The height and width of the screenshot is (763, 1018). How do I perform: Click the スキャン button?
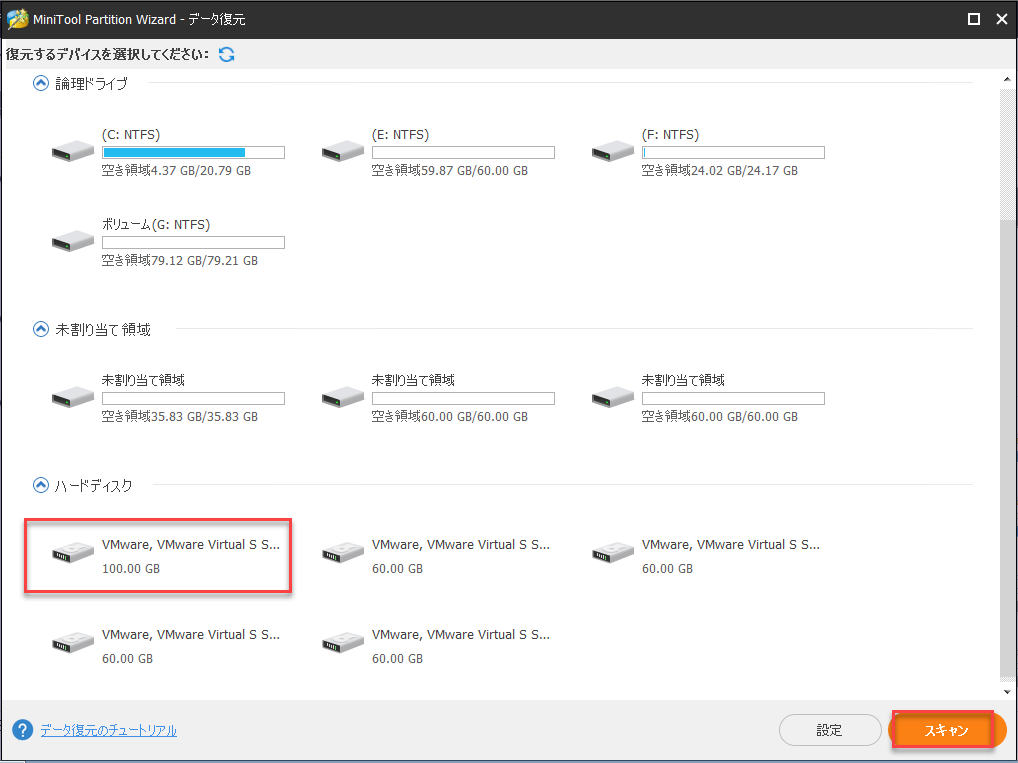(x=946, y=730)
